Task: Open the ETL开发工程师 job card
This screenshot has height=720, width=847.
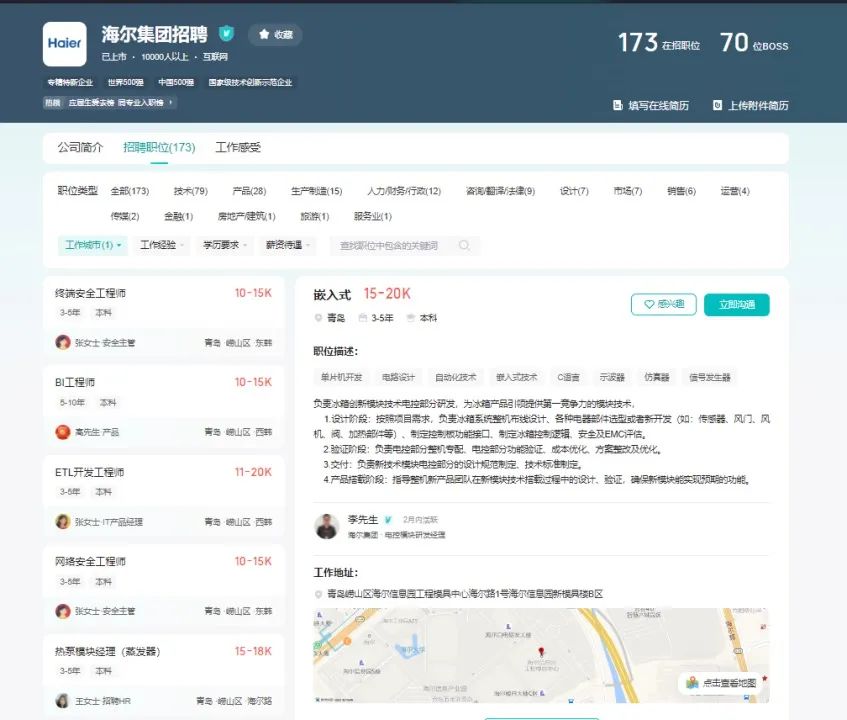Action: point(163,496)
